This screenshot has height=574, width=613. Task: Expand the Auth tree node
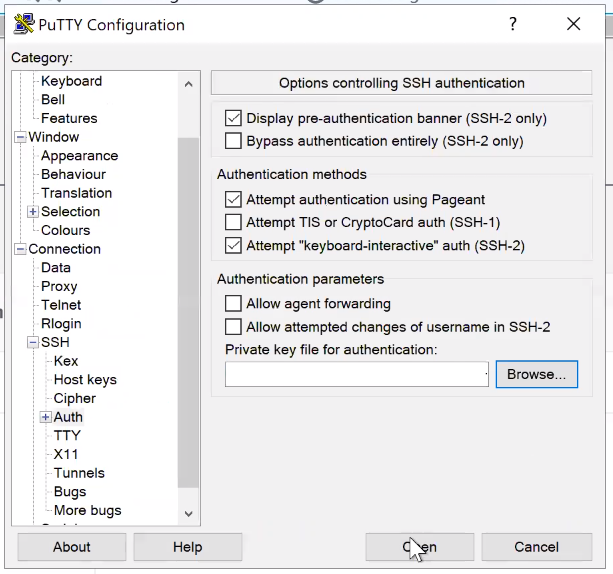coord(45,417)
